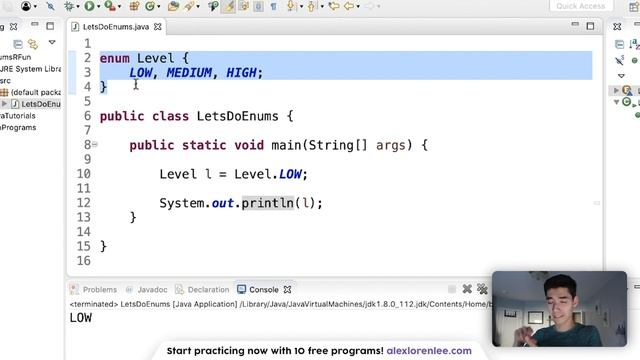Select the default package tree item

(x=31, y=92)
